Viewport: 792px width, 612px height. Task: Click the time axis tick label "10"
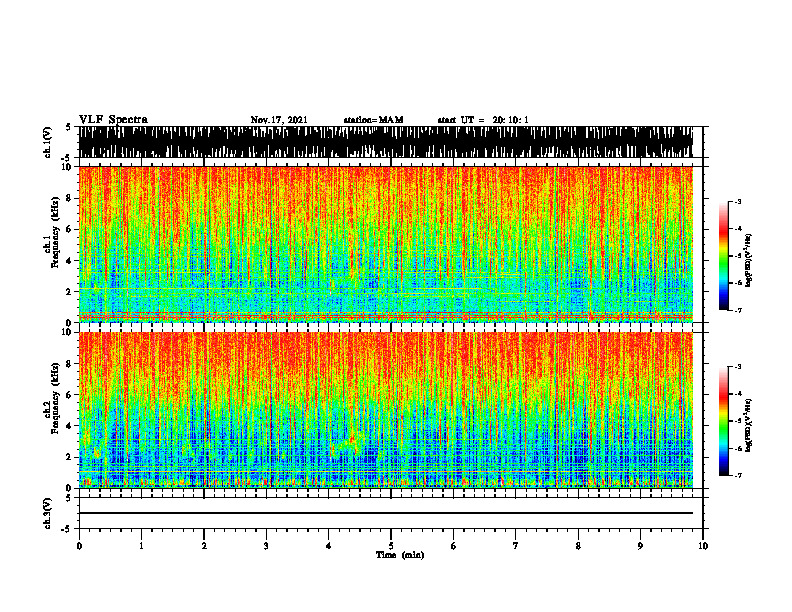tap(703, 546)
